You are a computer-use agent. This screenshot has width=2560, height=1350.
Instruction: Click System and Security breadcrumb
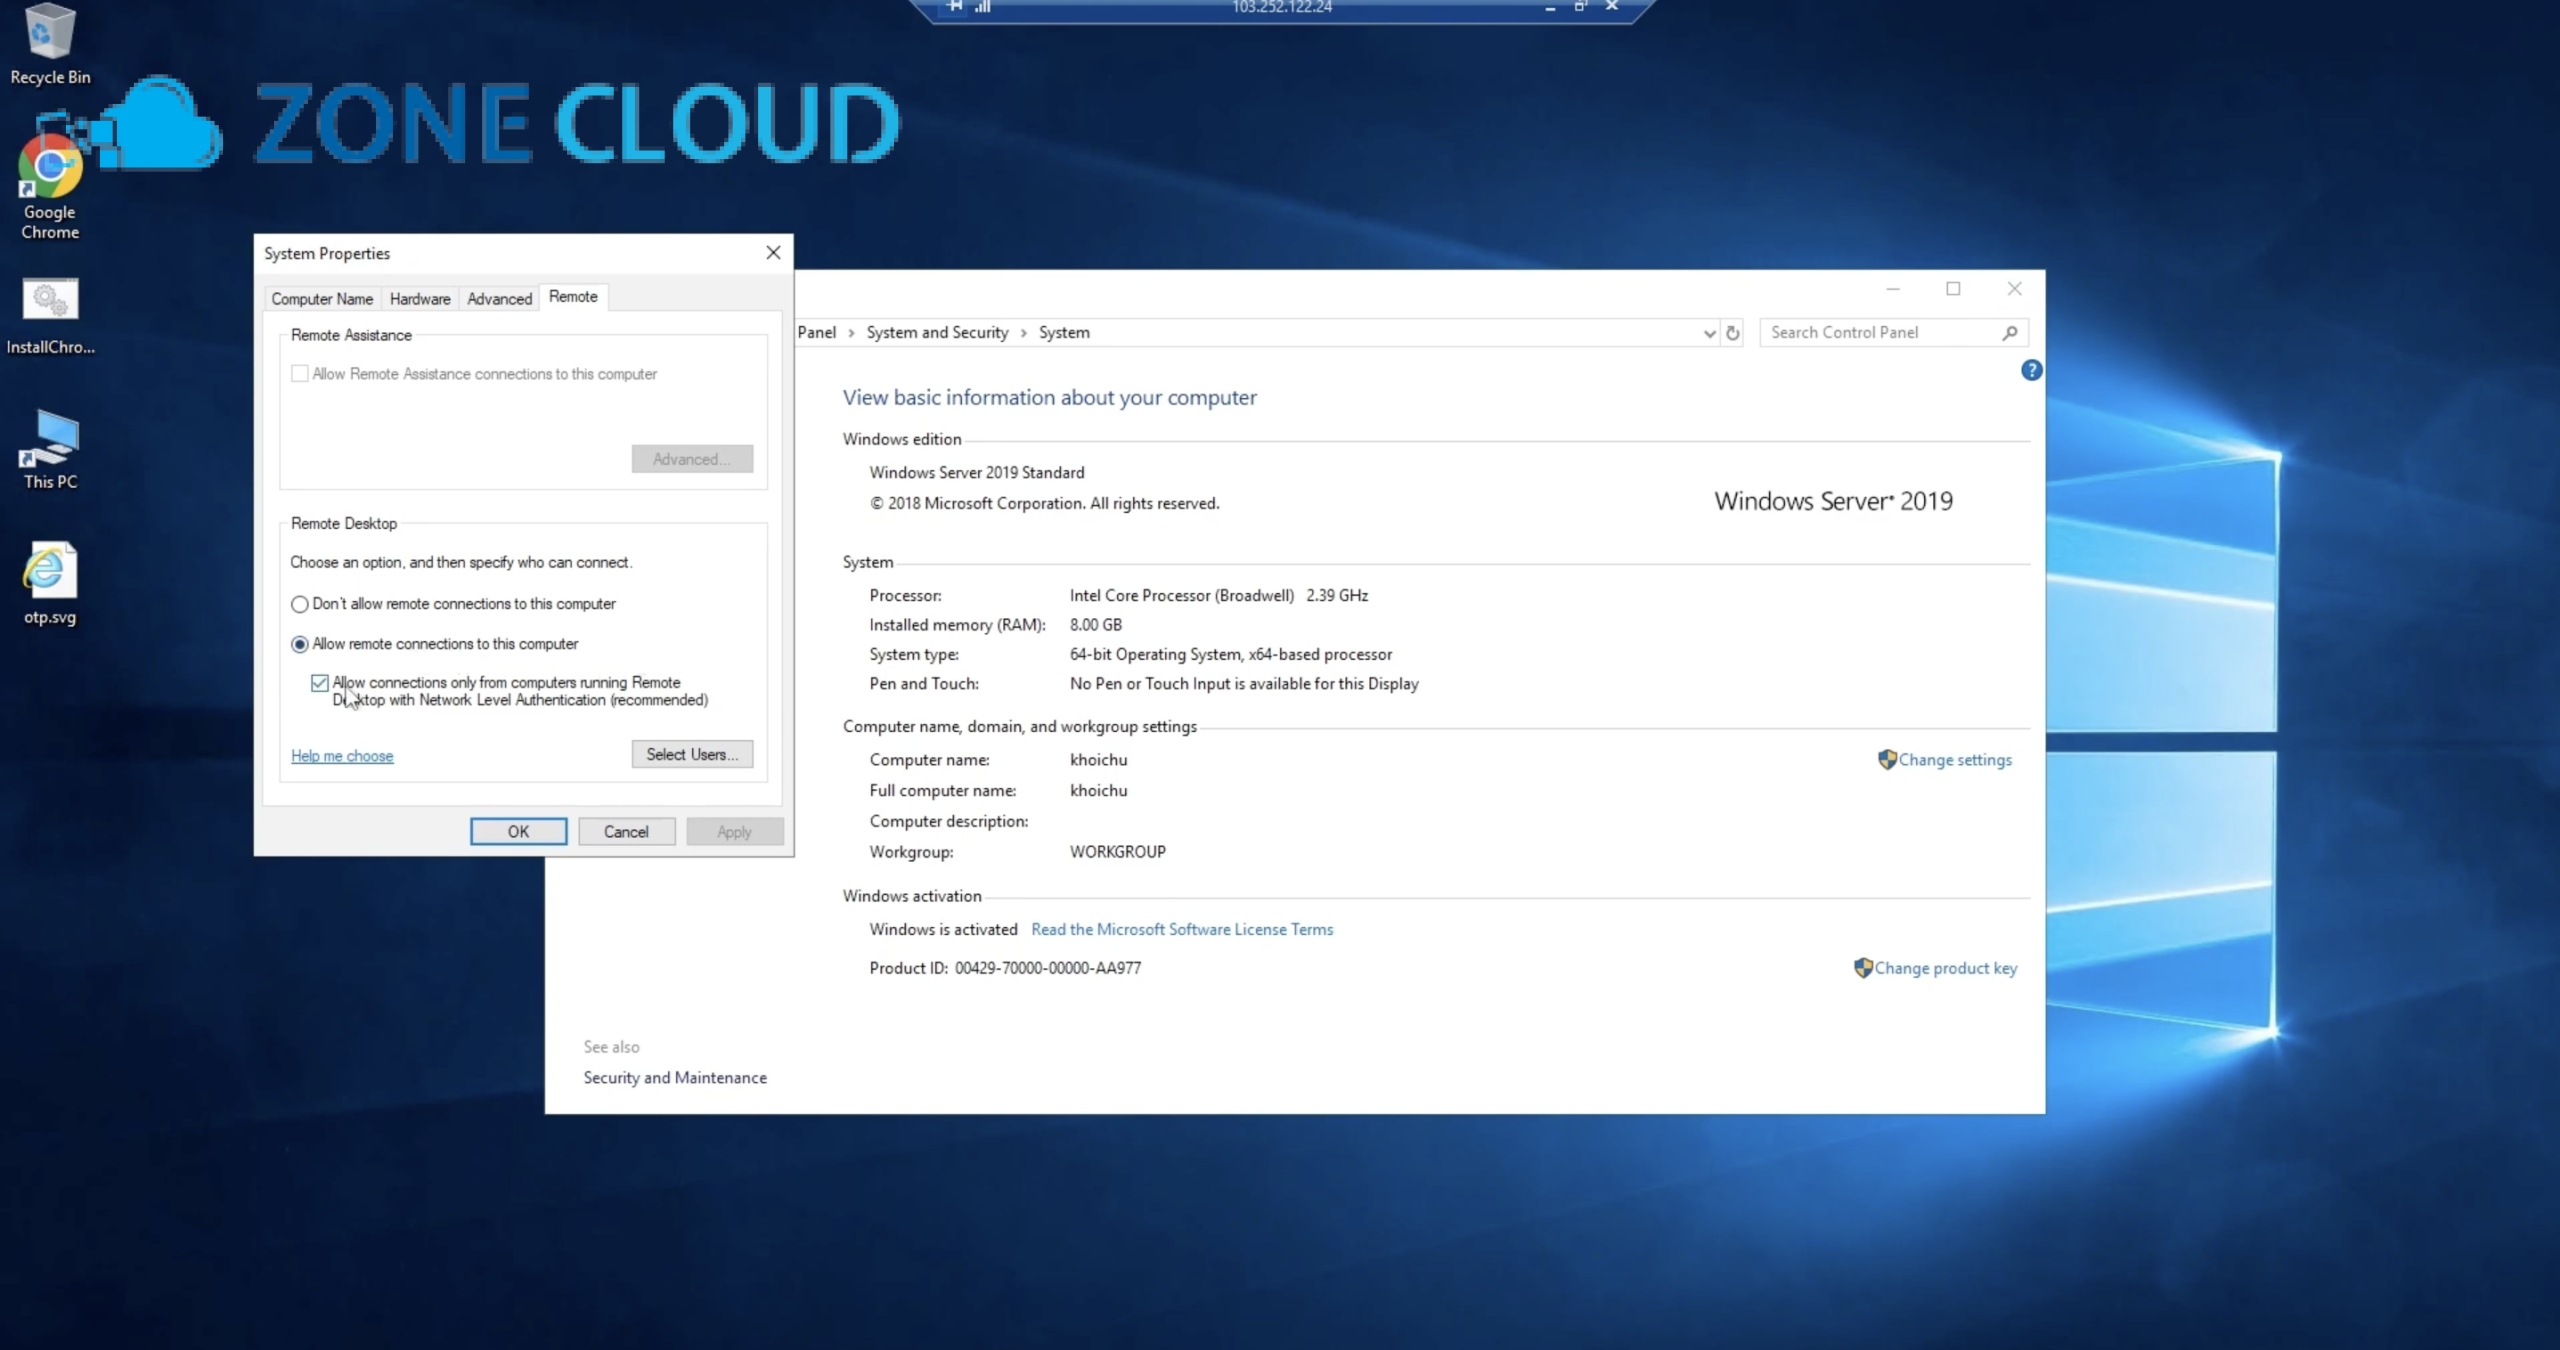pyautogui.click(x=937, y=333)
